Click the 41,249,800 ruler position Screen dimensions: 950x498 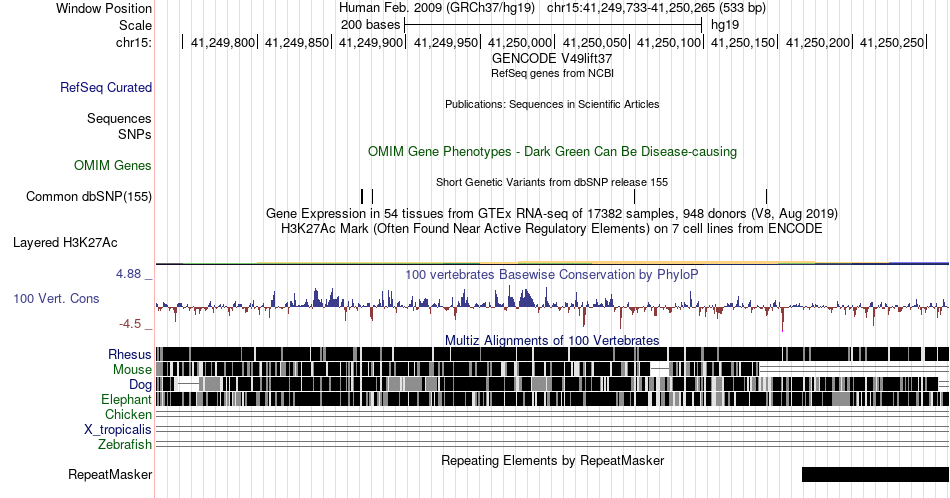[223, 42]
